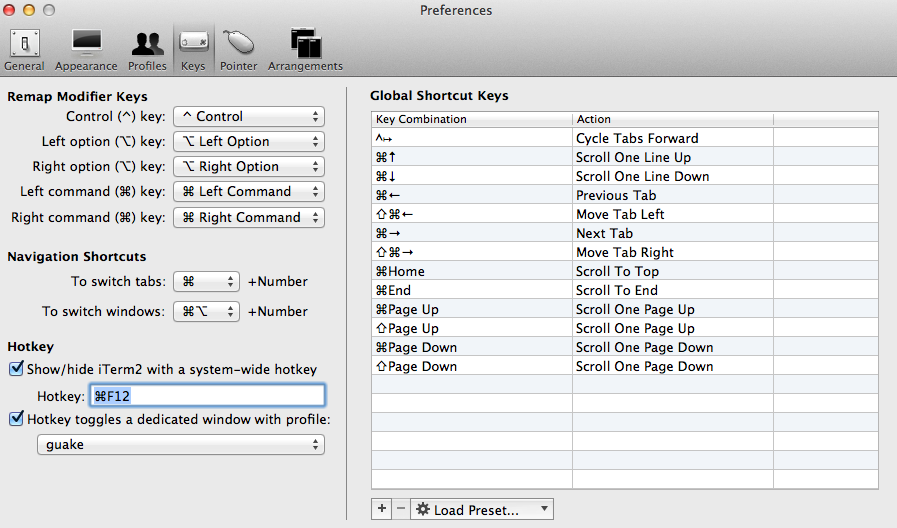Click the Action column header
This screenshot has width=897, height=528.
click(673, 119)
